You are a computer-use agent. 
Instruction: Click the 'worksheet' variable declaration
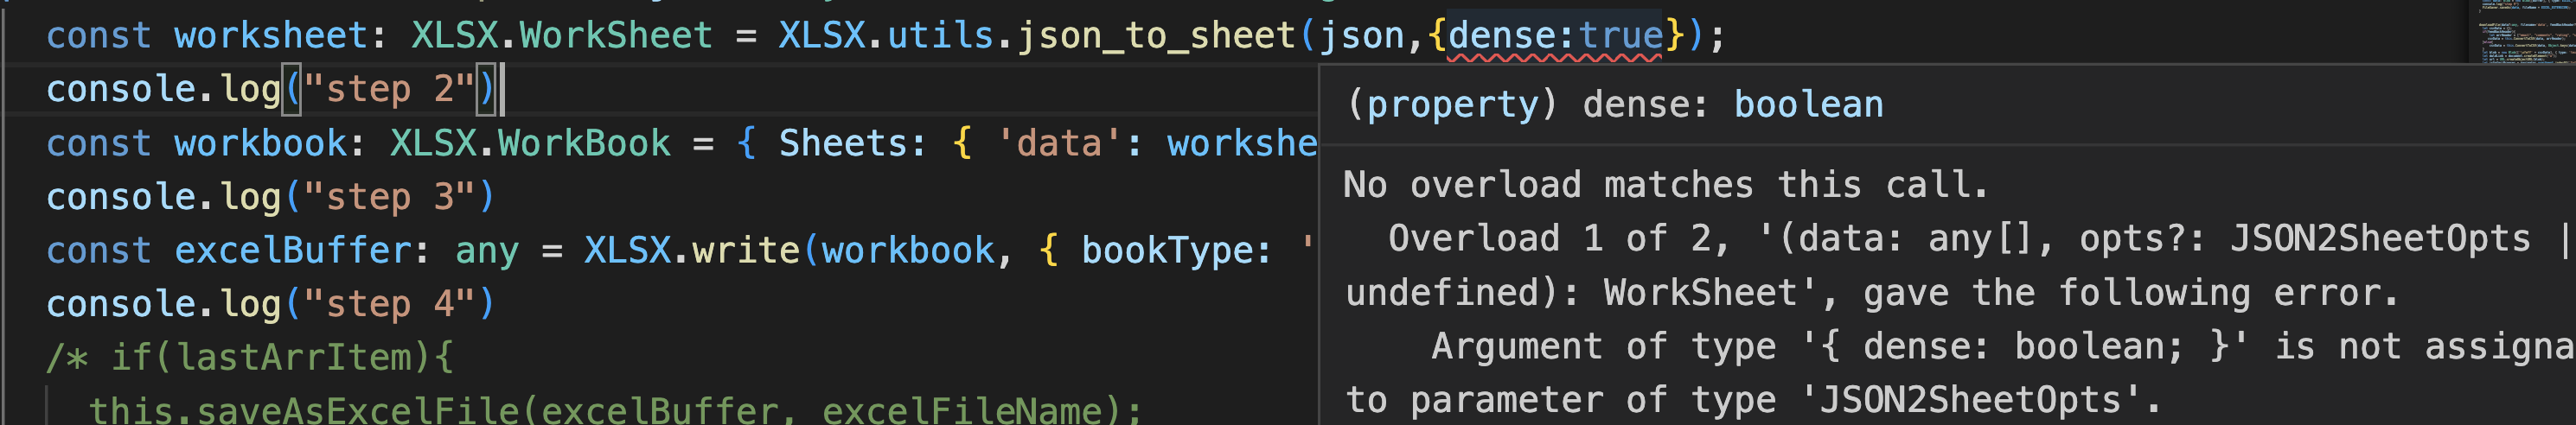pos(271,36)
